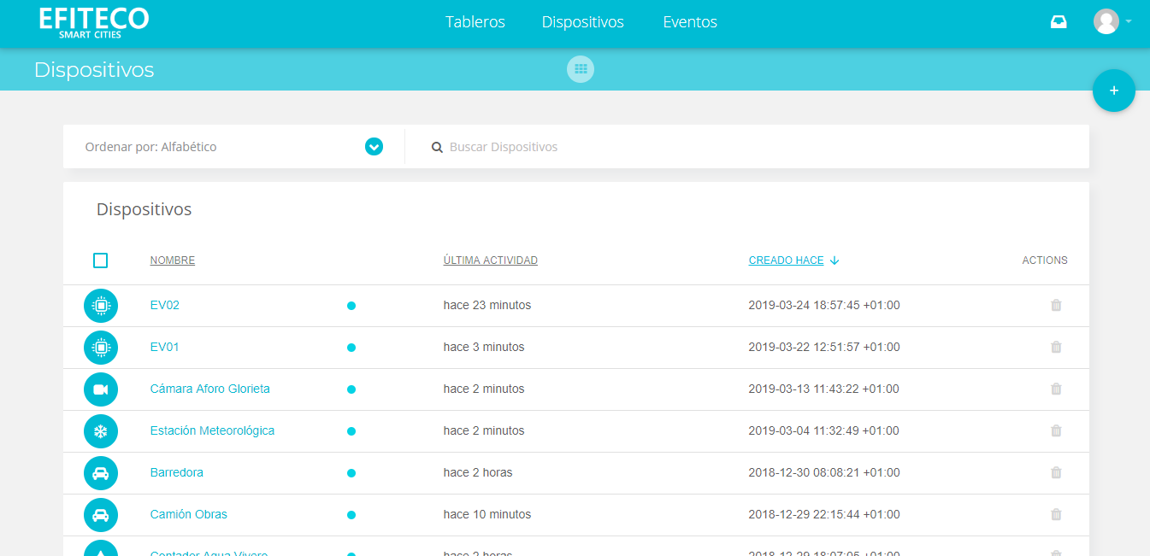The height and width of the screenshot is (556, 1150).
Task: Click the 'hace 23 minutos' activity text
Action: pos(487,306)
